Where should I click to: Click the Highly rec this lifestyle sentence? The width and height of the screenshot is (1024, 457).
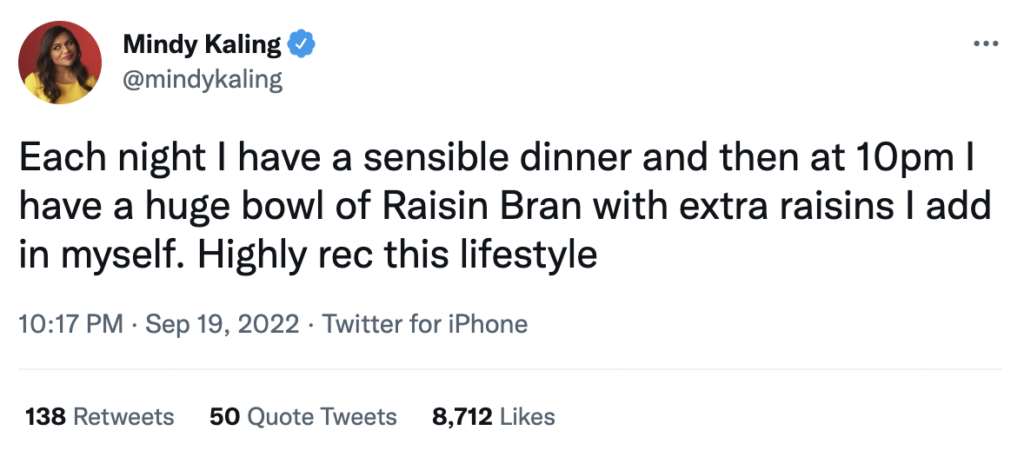(x=401, y=254)
